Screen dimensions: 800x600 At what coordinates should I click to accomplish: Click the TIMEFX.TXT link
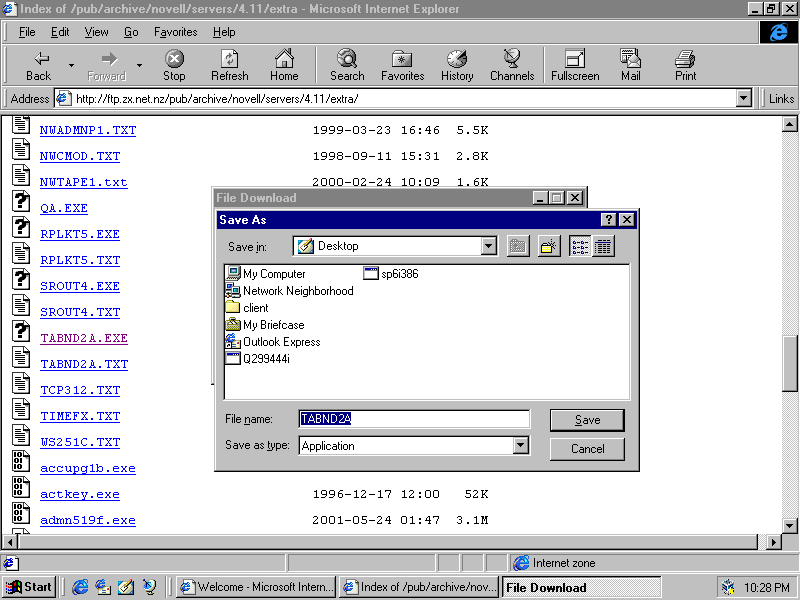[80, 417]
